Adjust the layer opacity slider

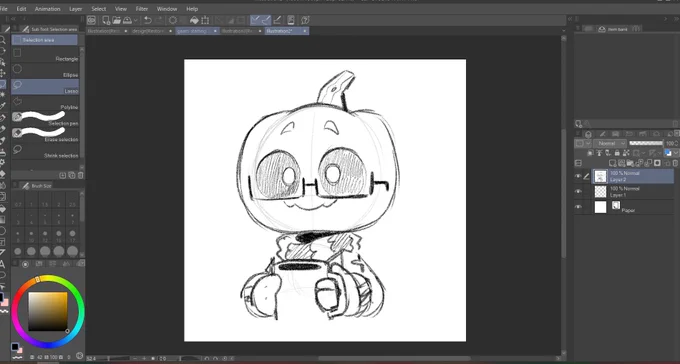click(646, 143)
